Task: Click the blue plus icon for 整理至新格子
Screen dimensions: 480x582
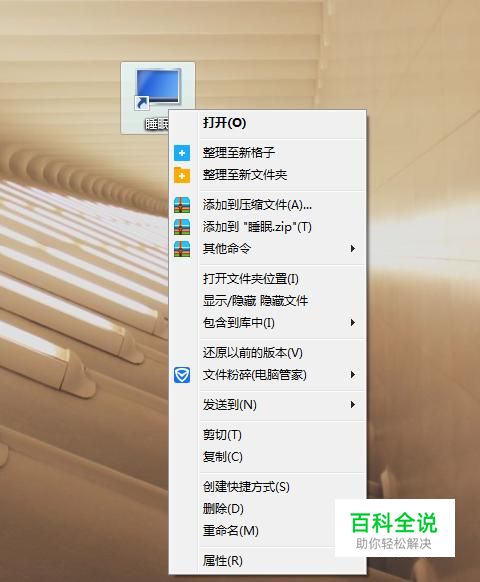Action: point(182,153)
